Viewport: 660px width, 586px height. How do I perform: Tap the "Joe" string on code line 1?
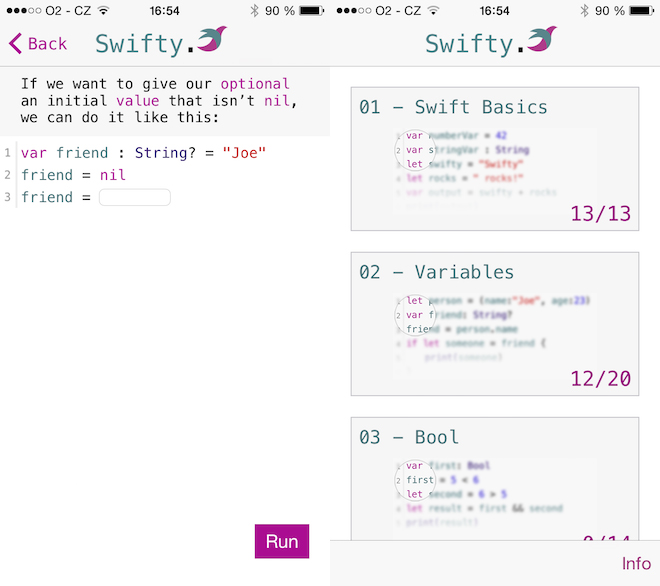coord(244,153)
